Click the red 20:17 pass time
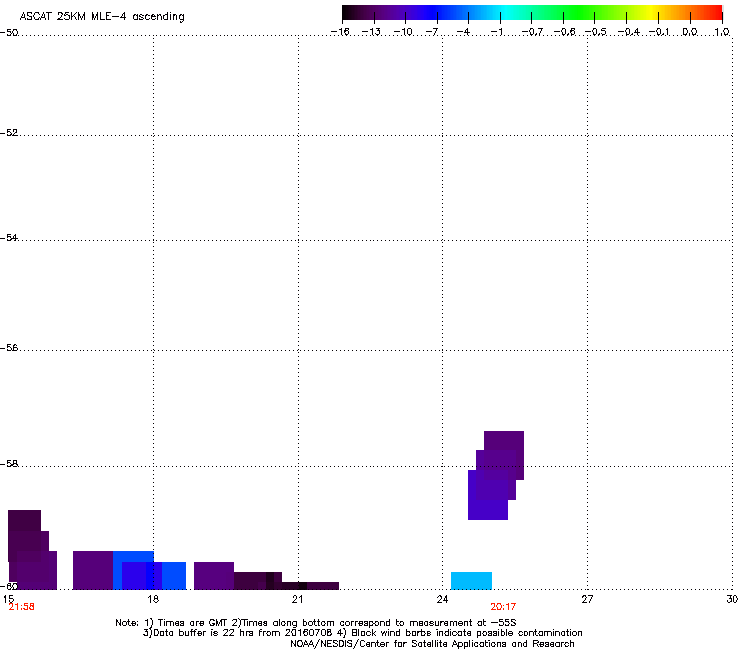 coord(503,607)
